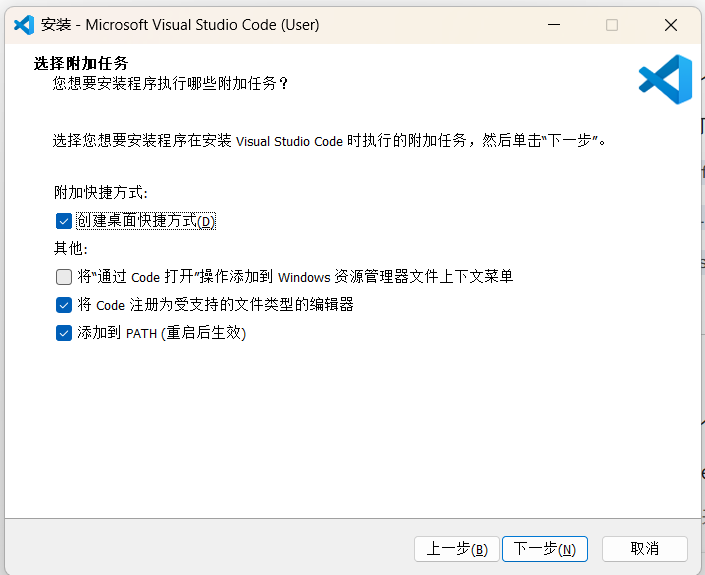Click the 附加快捷方式: label
This screenshot has height=575, width=705.
[101, 192]
